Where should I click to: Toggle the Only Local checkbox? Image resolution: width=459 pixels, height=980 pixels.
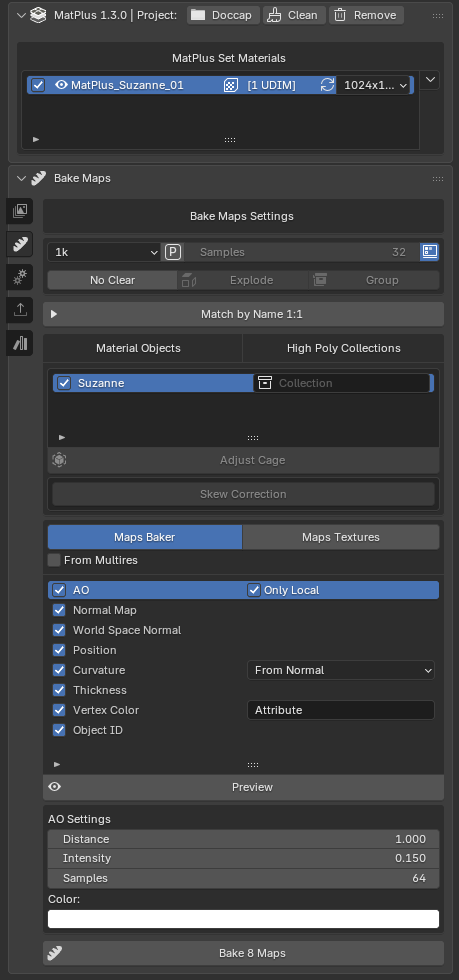253,590
